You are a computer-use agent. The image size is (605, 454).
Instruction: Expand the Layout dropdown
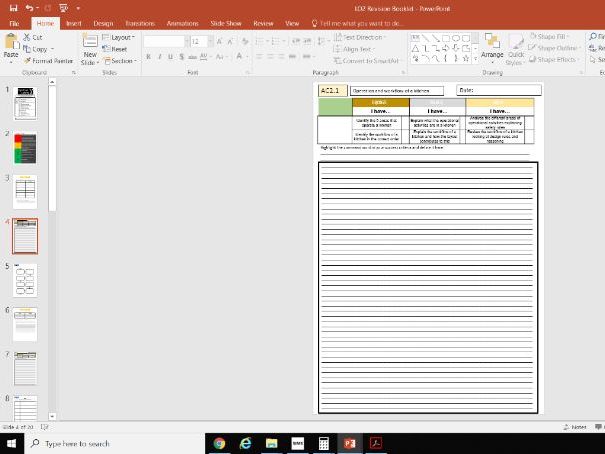pyautogui.click(x=122, y=37)
